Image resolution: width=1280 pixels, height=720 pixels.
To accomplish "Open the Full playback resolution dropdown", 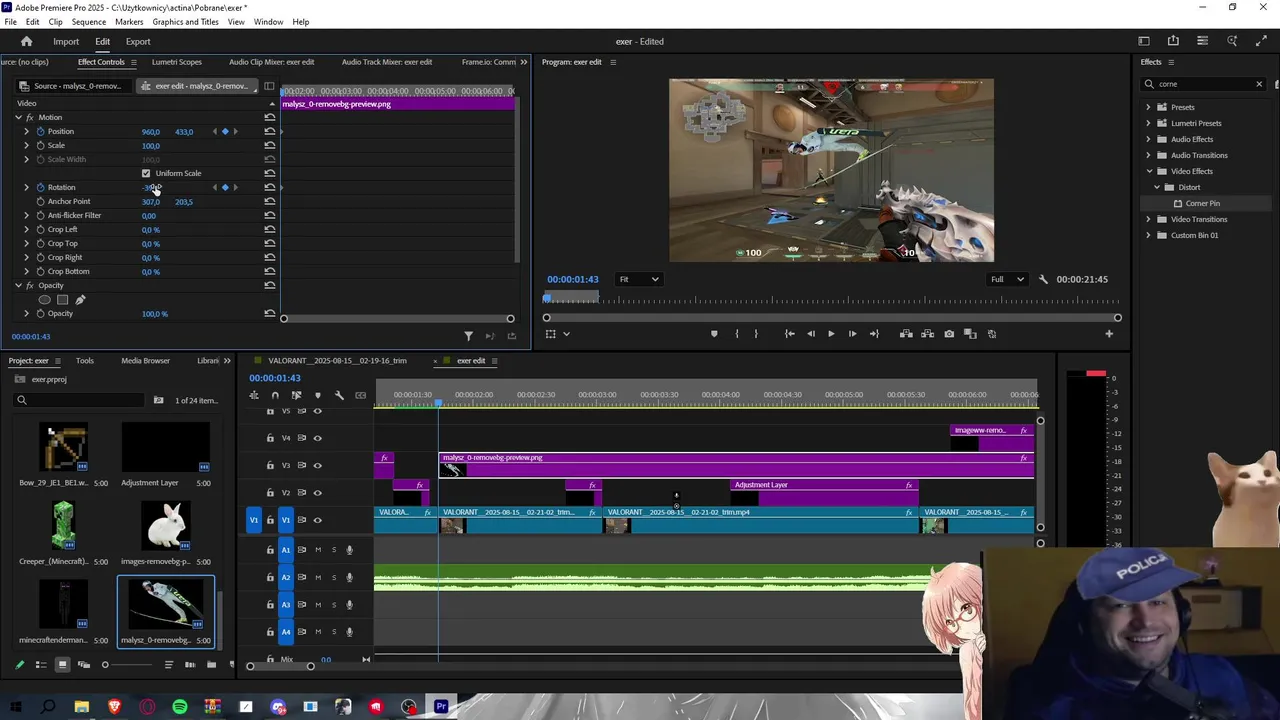I will click(x=1007, y=279).
